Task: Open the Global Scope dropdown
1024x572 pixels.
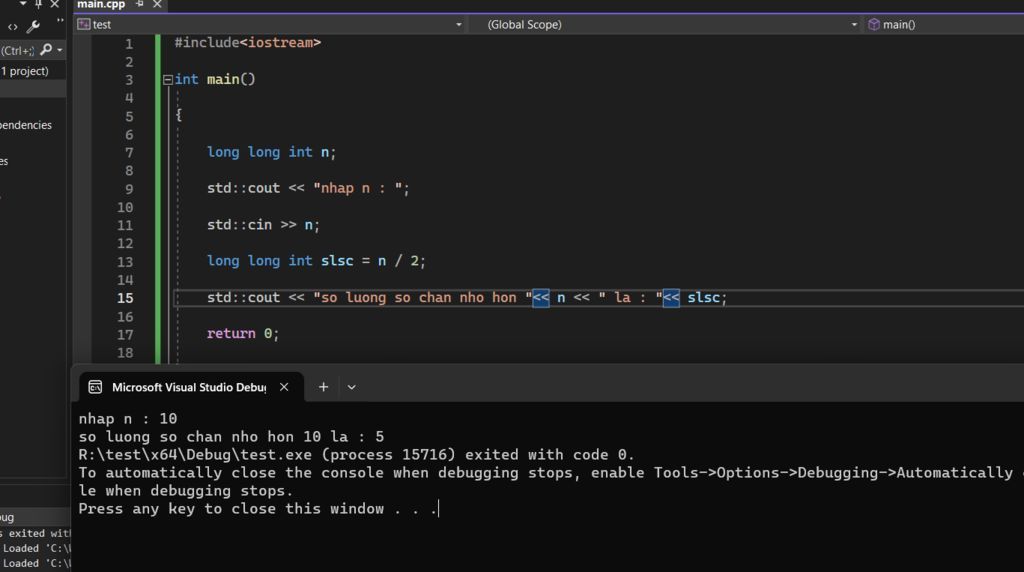Action: (x=671, y=25)
